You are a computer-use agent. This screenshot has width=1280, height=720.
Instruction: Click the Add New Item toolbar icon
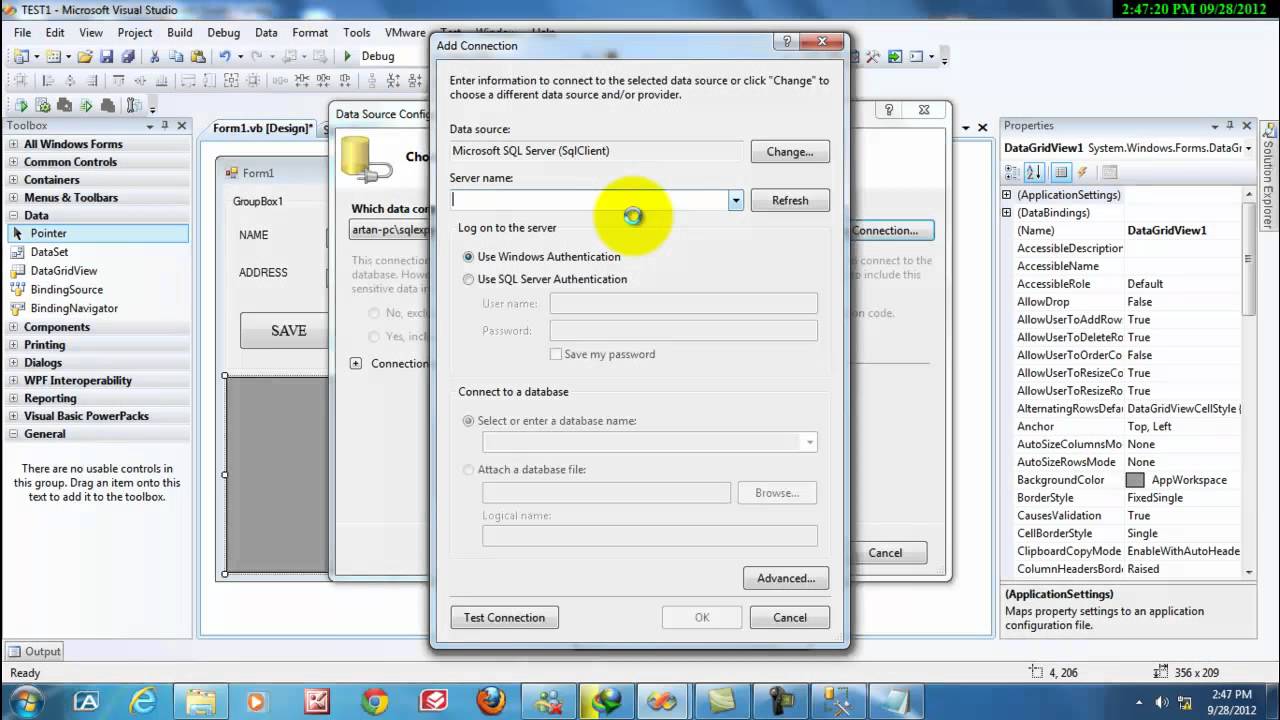click(53, 57)
